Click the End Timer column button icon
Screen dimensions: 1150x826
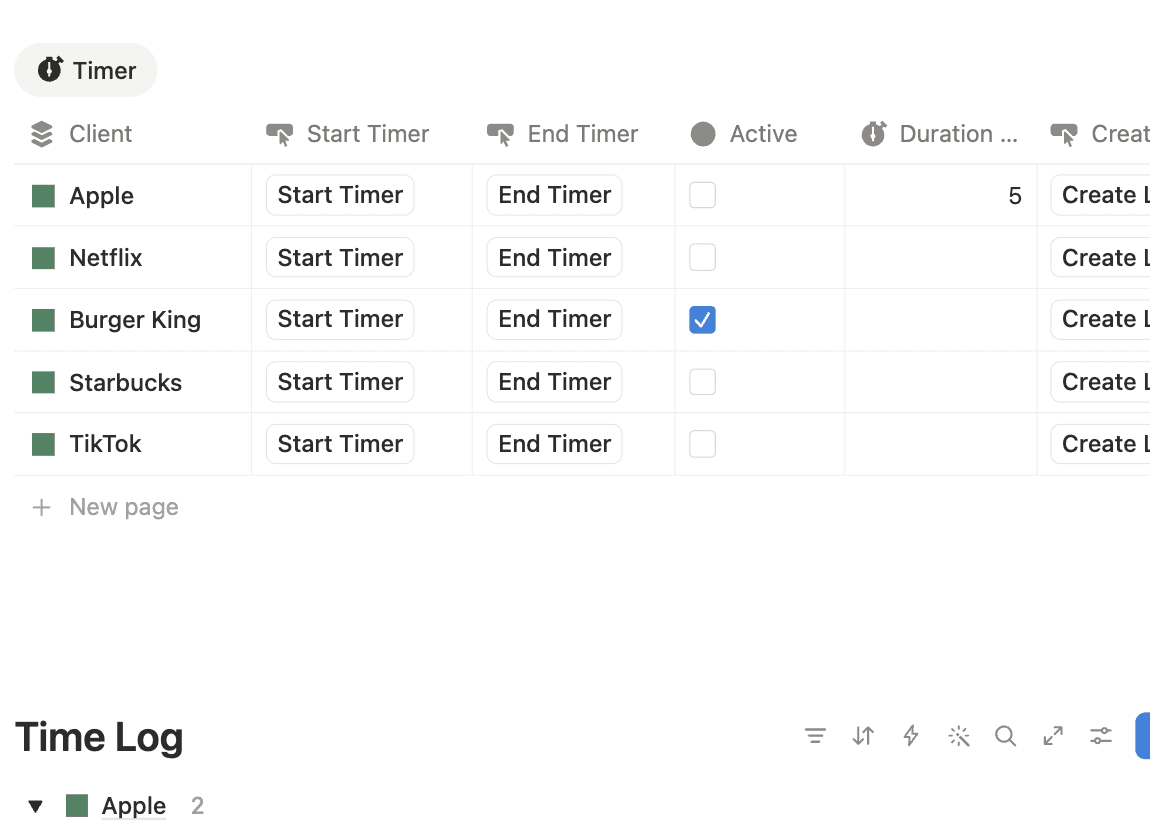[x=500, y=134]
